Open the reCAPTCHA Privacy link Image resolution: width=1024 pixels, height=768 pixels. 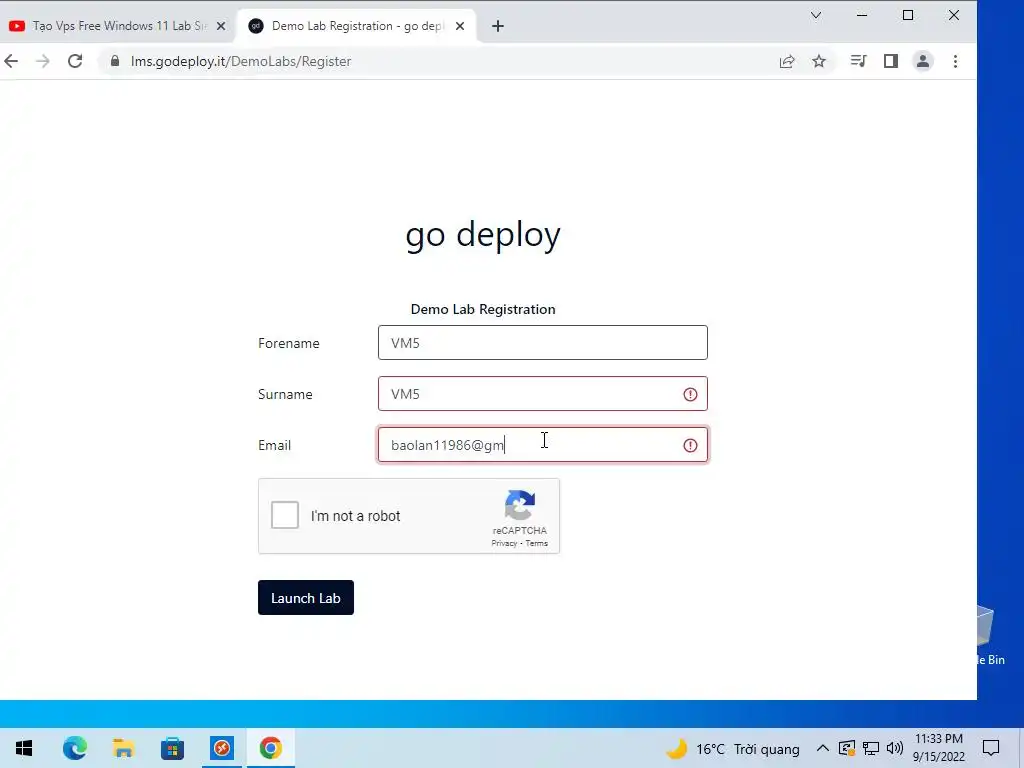(504, 543)
